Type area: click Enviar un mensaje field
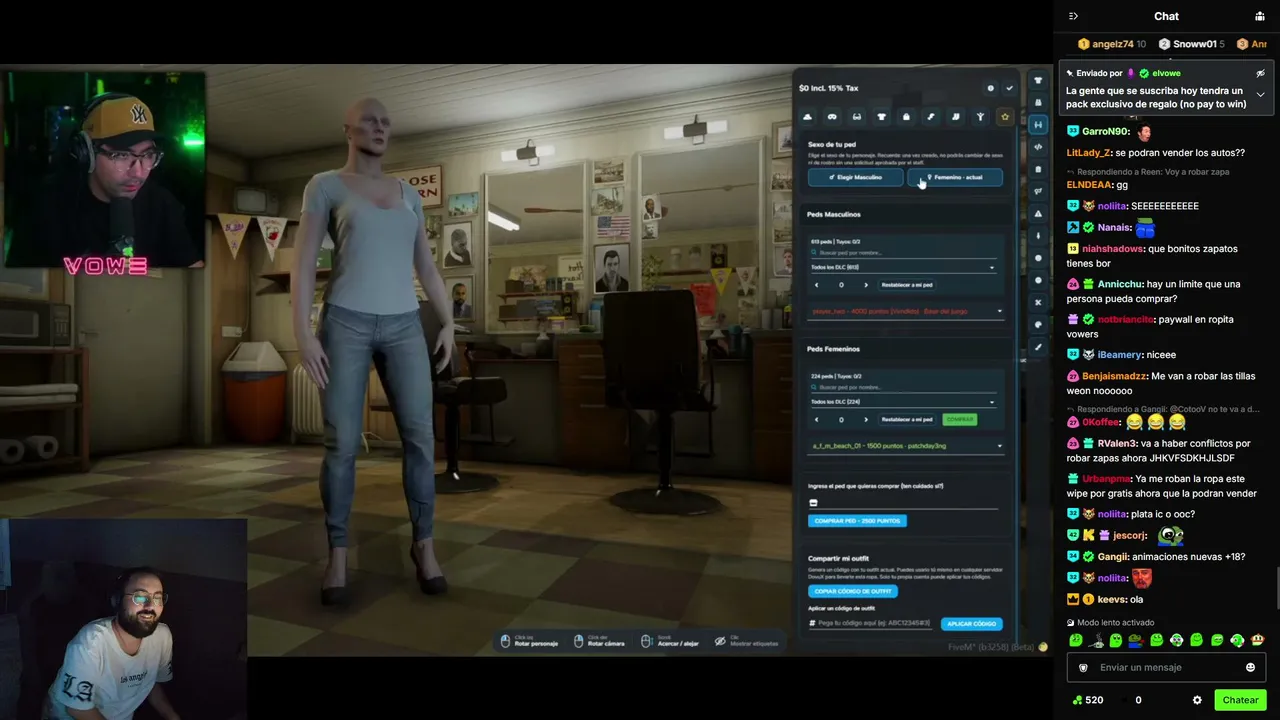Viewport: 1280px width, 720px height. tap(1166, 667)
